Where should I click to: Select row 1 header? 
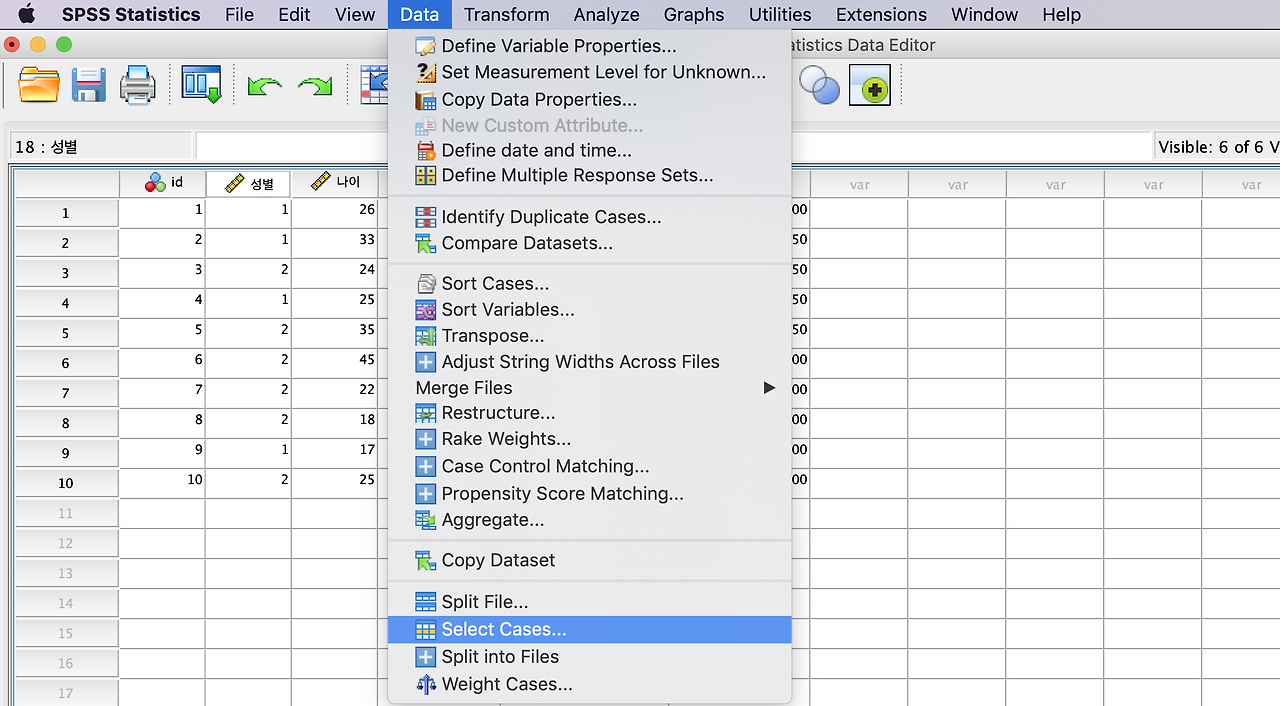[x=66, y=213]
